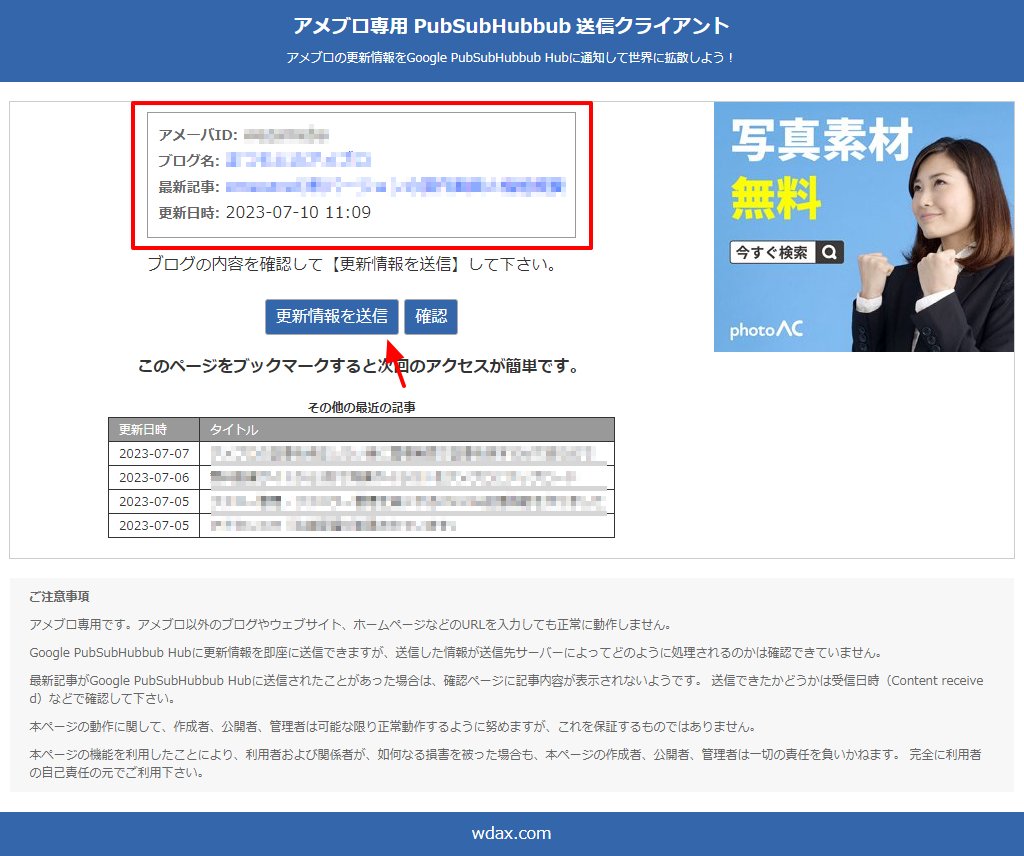
Task: Click the wdax.com footer link
Action: coord(511,833)
